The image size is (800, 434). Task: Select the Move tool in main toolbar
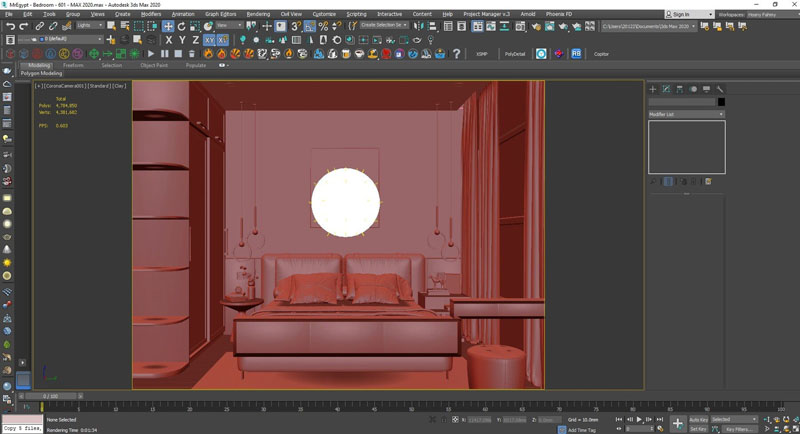click(168, 26)
